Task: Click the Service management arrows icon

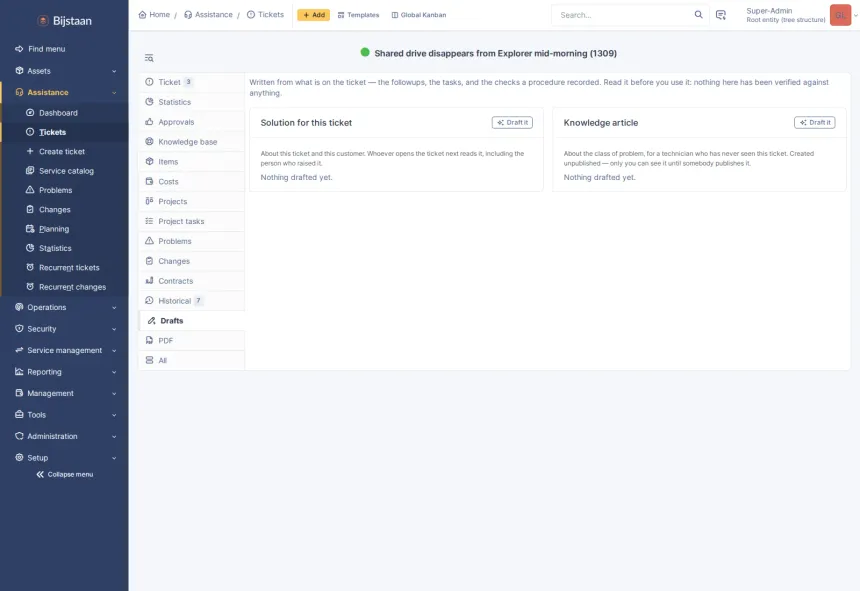Action: (19, 350)
